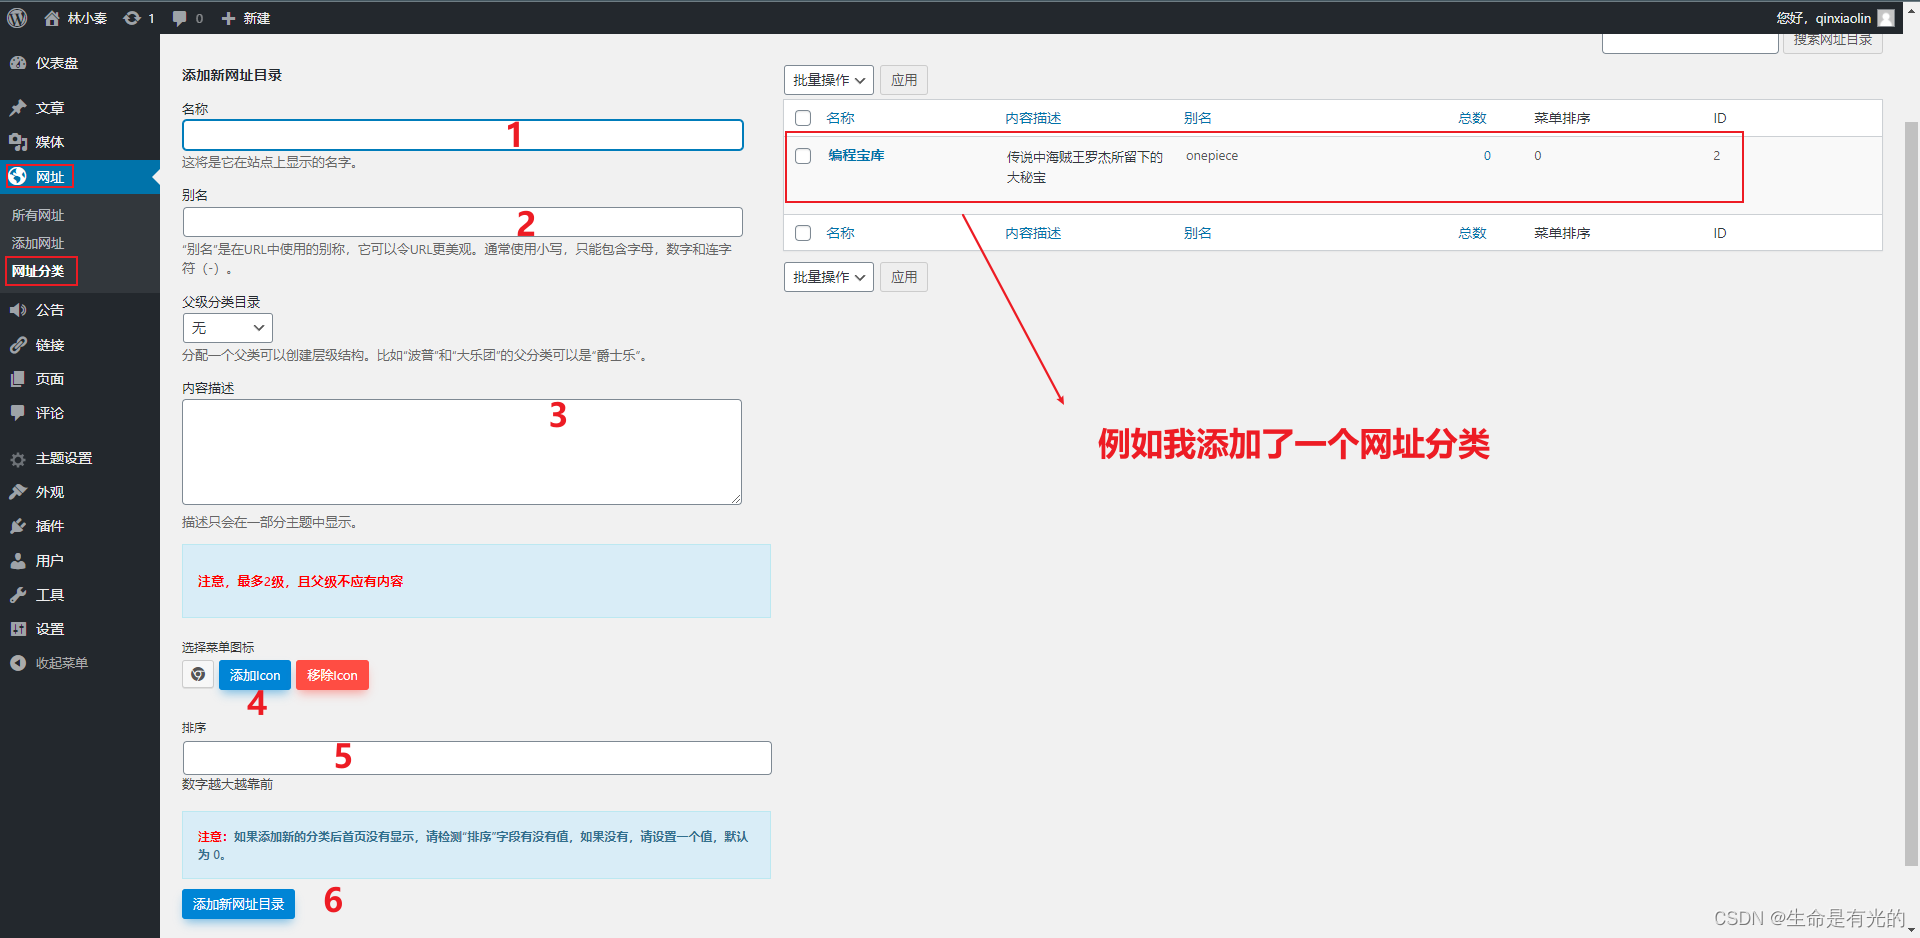This screenshot has height=938, width=1920.
Task: Open the 新建 menu label
Action: click(x=257, y=18)
